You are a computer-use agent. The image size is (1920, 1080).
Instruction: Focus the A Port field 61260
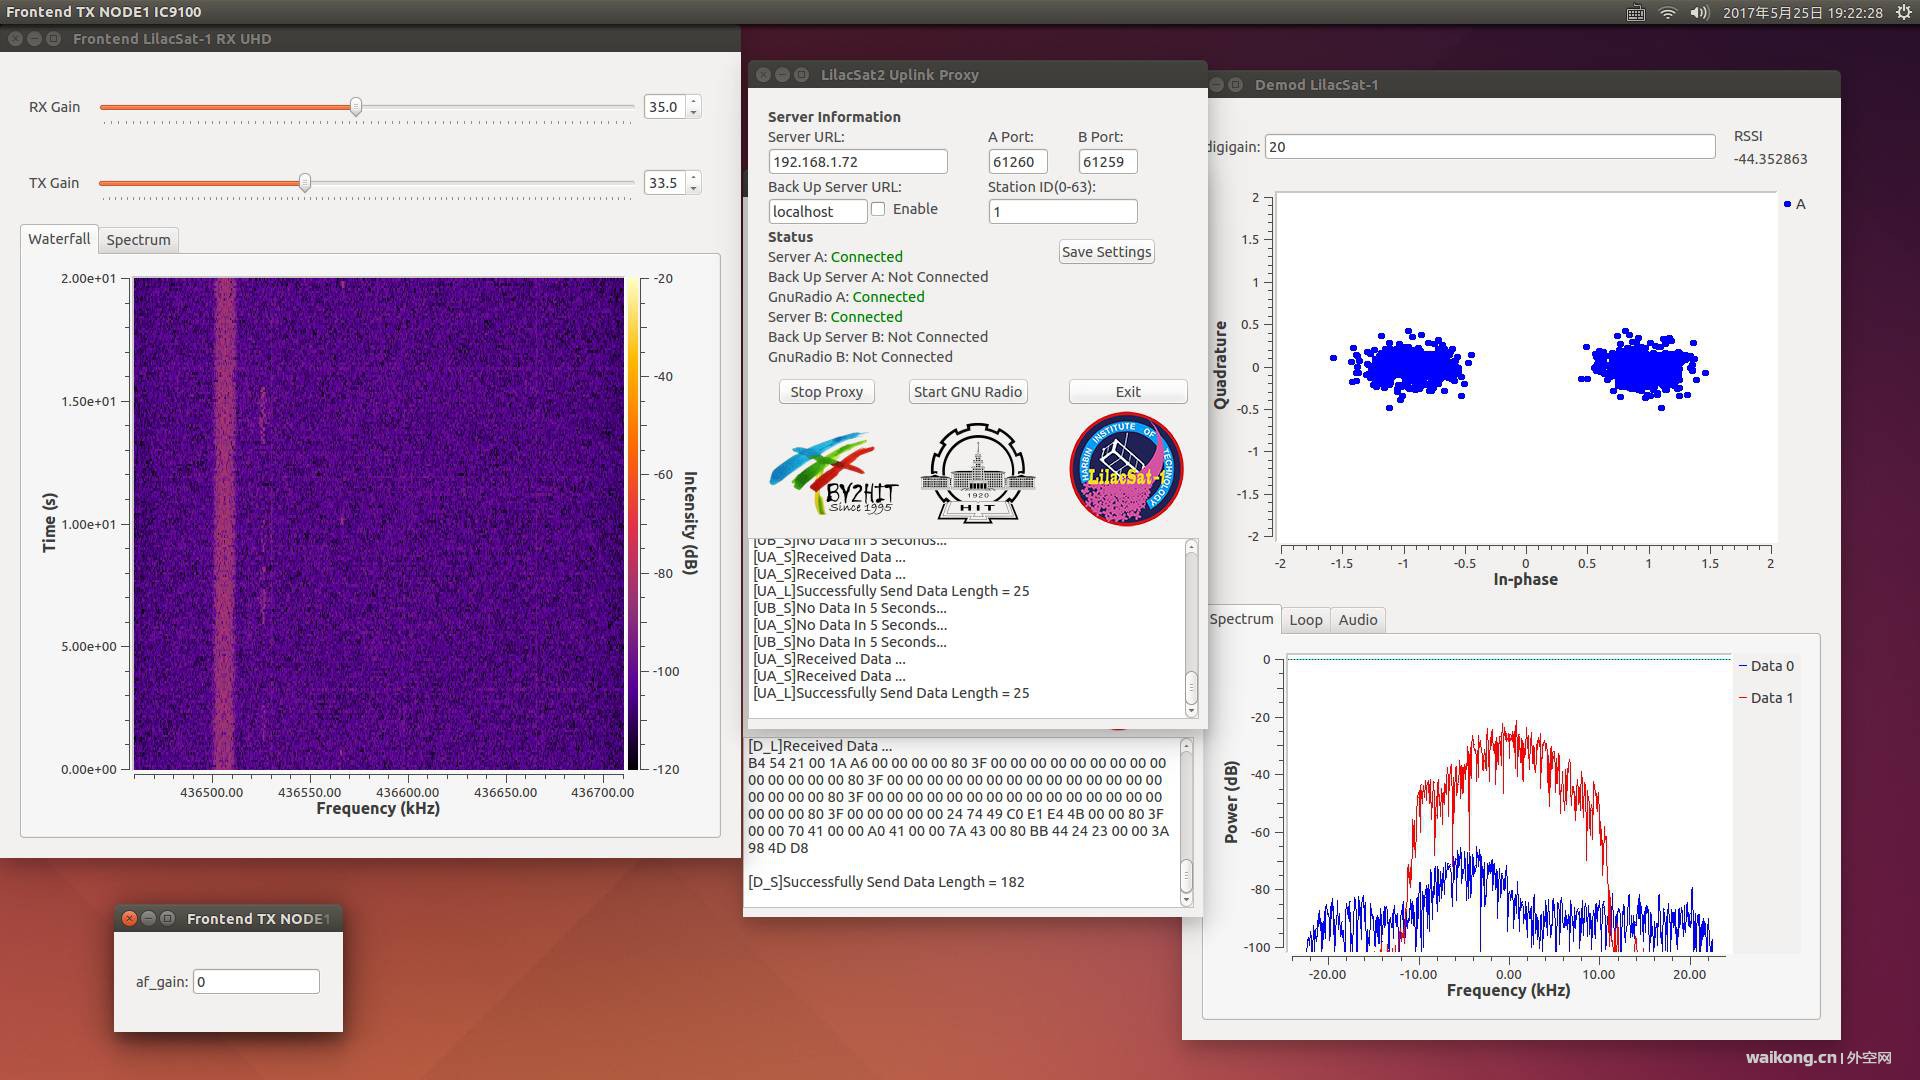(x=1018, y=162)
